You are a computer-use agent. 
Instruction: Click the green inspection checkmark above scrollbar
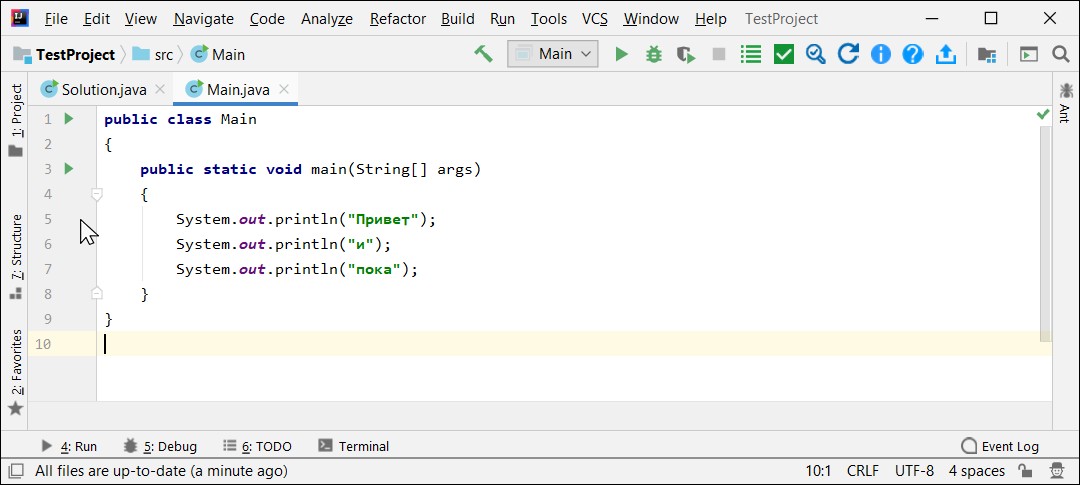pyautogui.click(x=1043, y=114)
